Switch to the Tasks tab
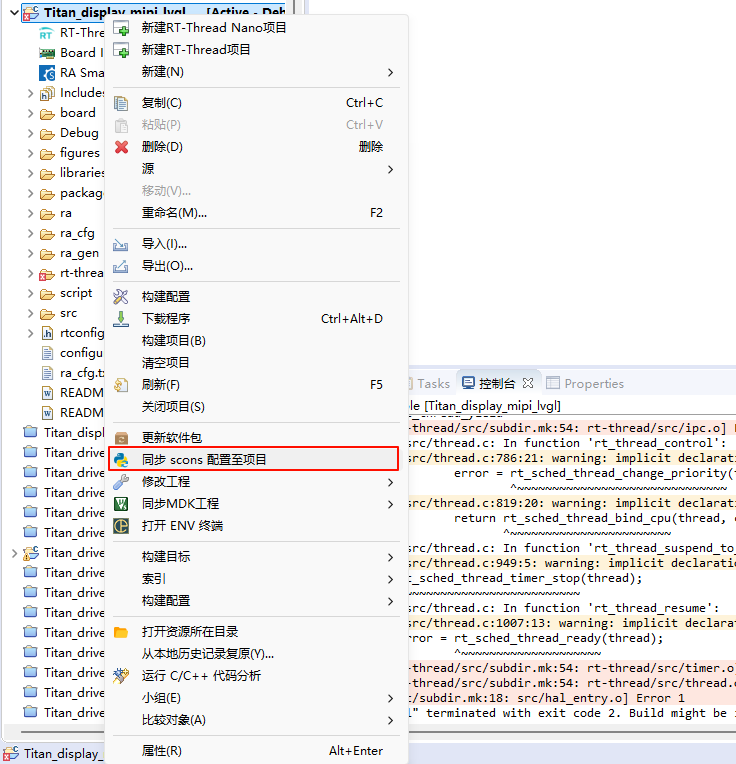The height and width of the screenshot is (764, 736). point(433,383)
